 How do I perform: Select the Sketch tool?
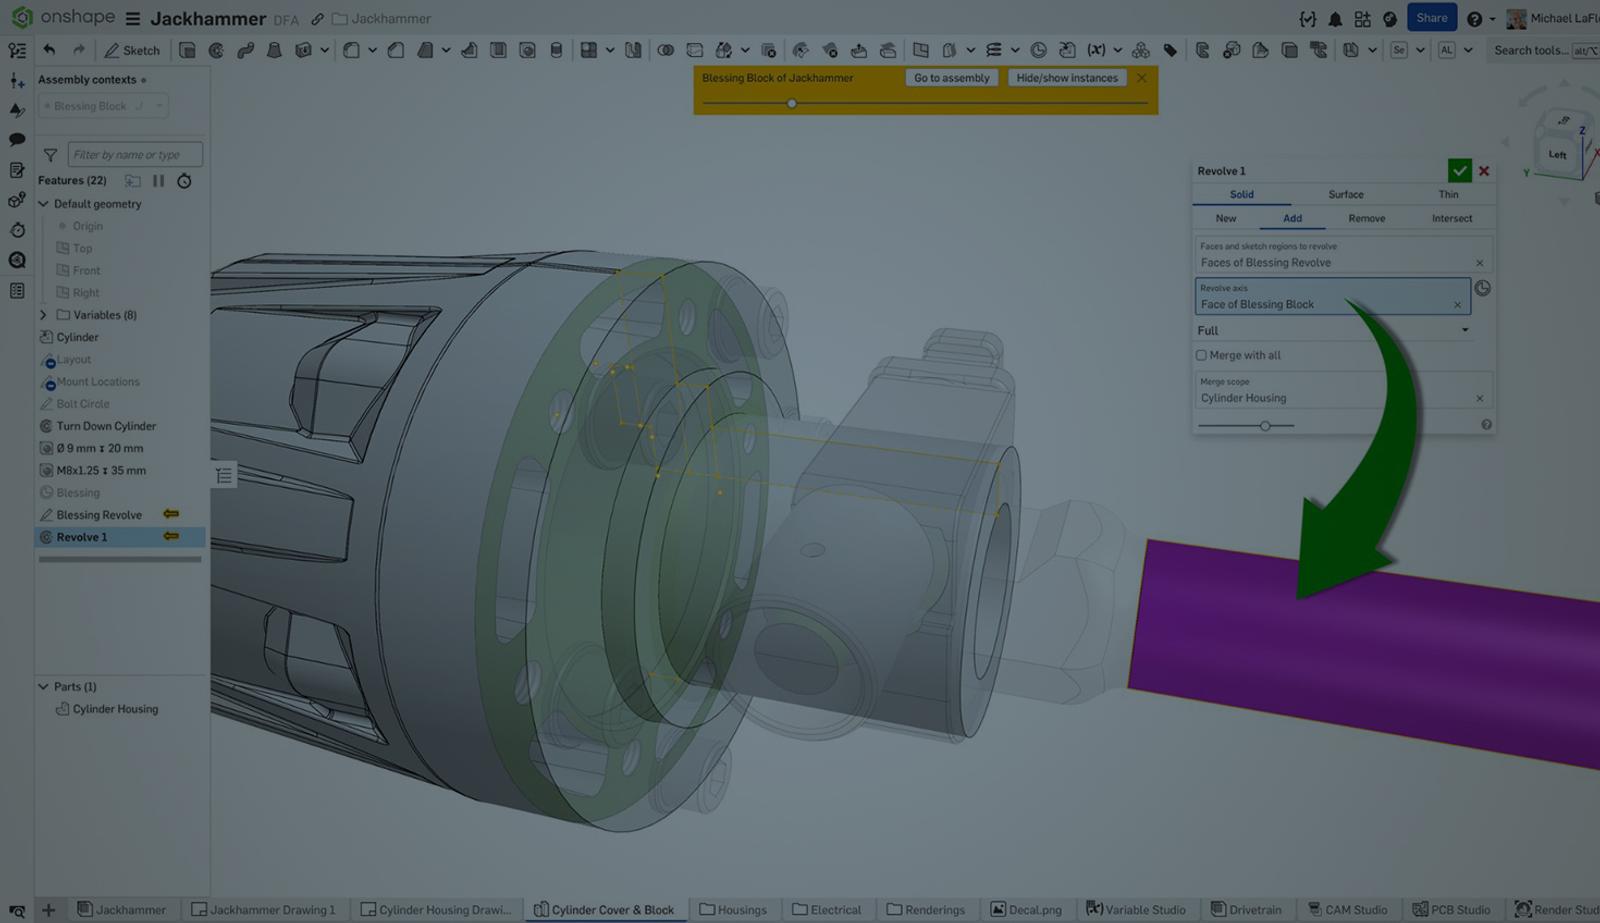[x=132, y=50]
